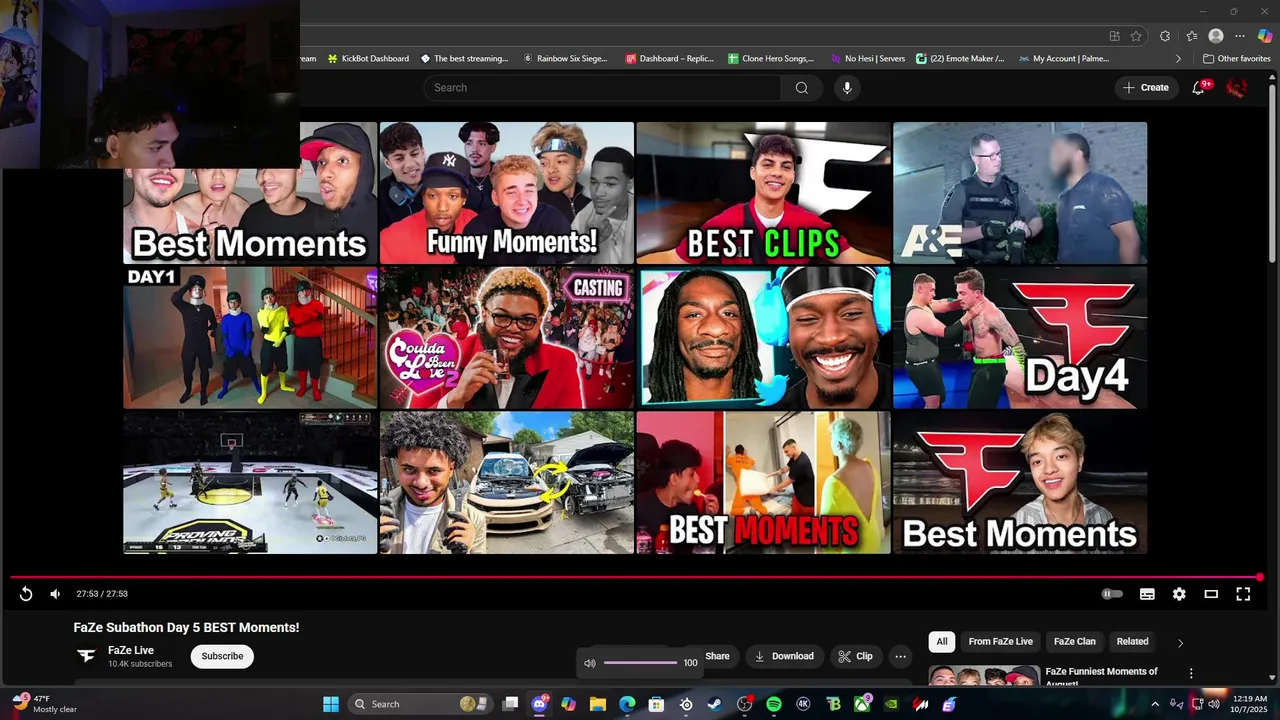
Task: Open options for FaZe Funniest Moments video
Action: point(1191,674)
